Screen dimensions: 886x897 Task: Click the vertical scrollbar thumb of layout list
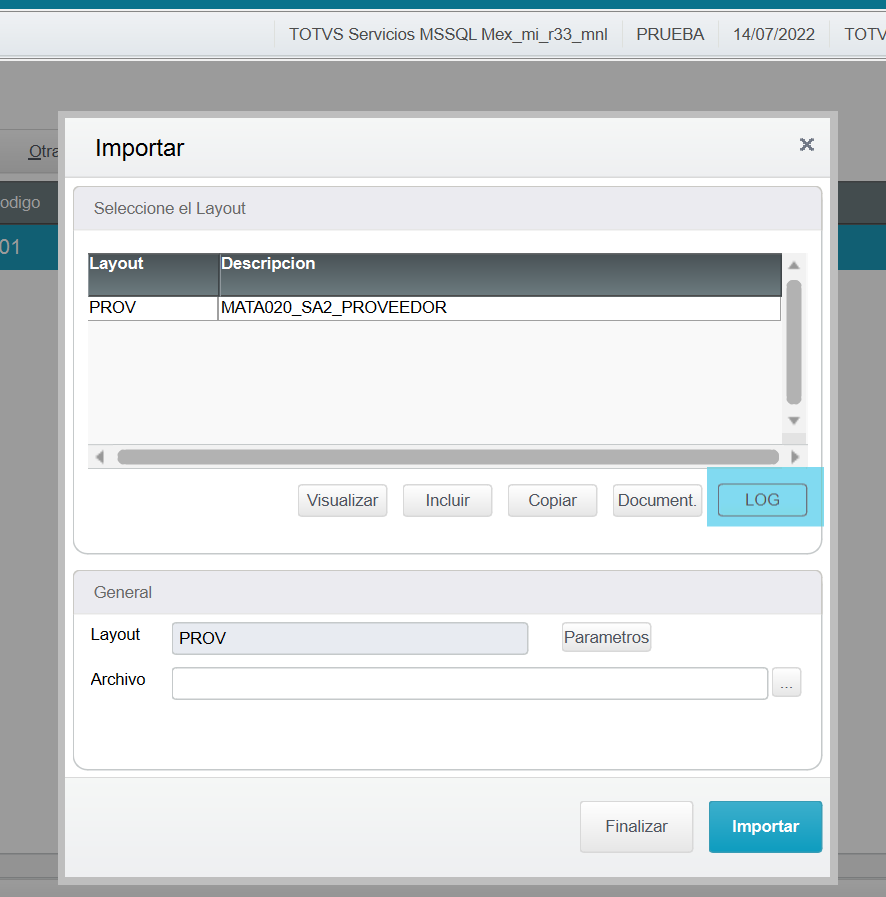[793, 342]
